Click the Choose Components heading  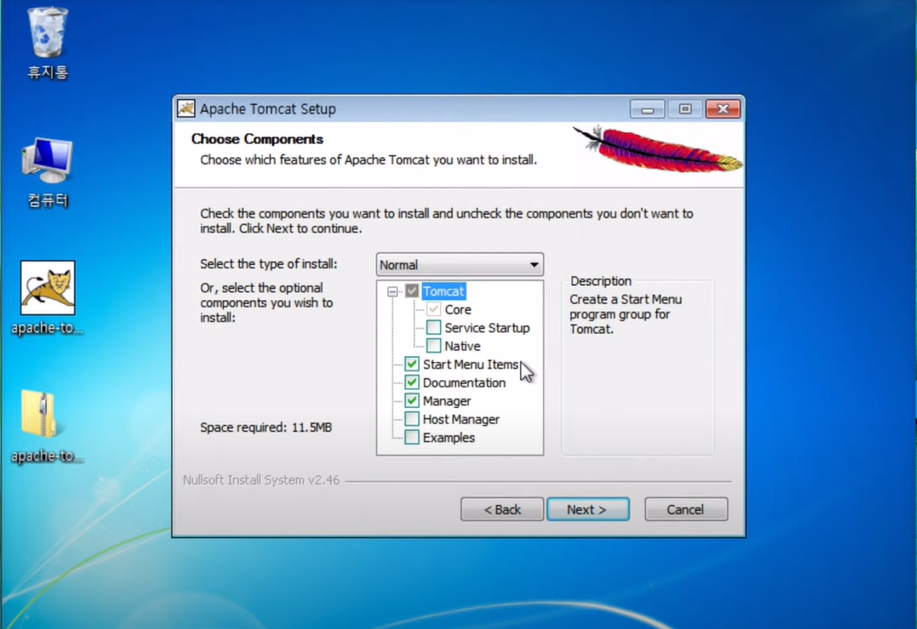point(257,139)
